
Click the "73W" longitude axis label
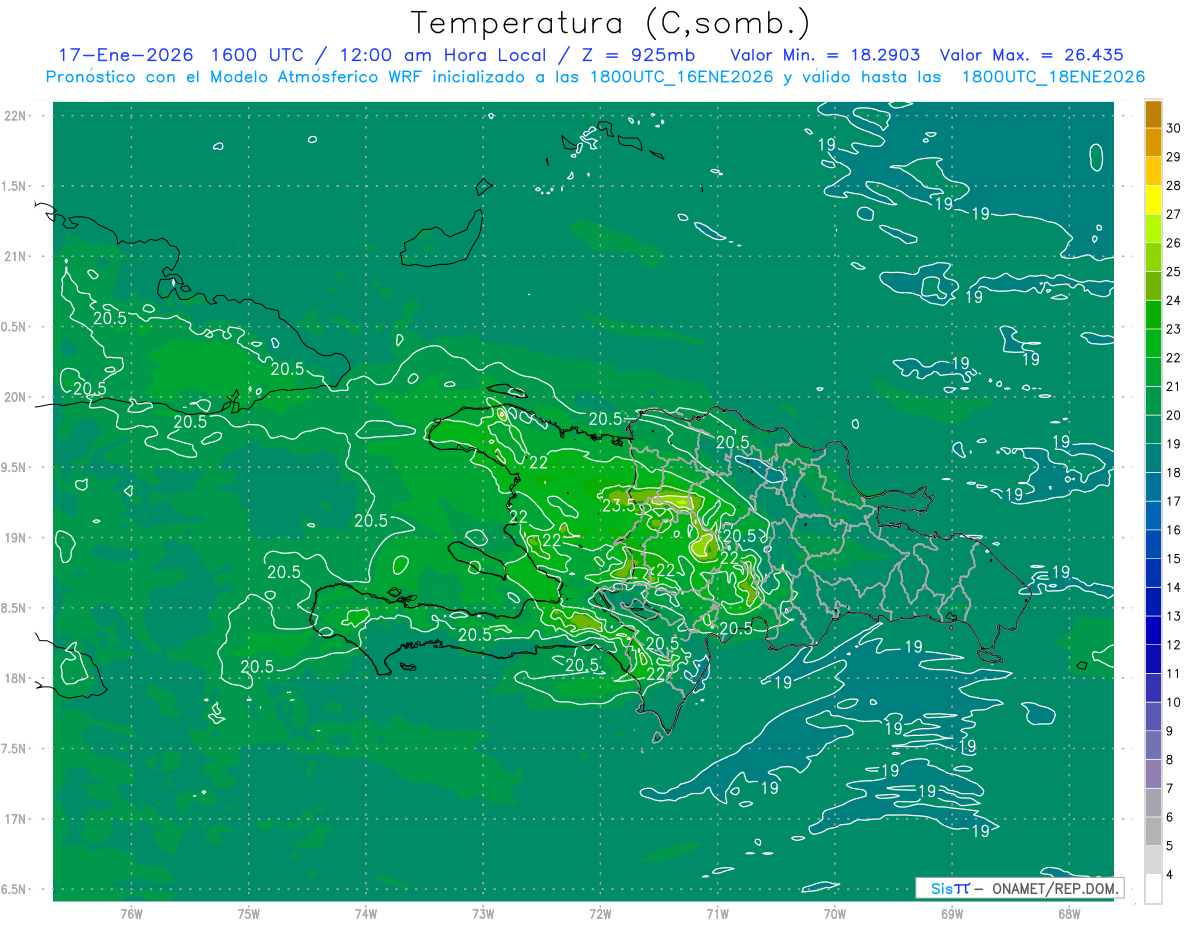coord(483,914)
